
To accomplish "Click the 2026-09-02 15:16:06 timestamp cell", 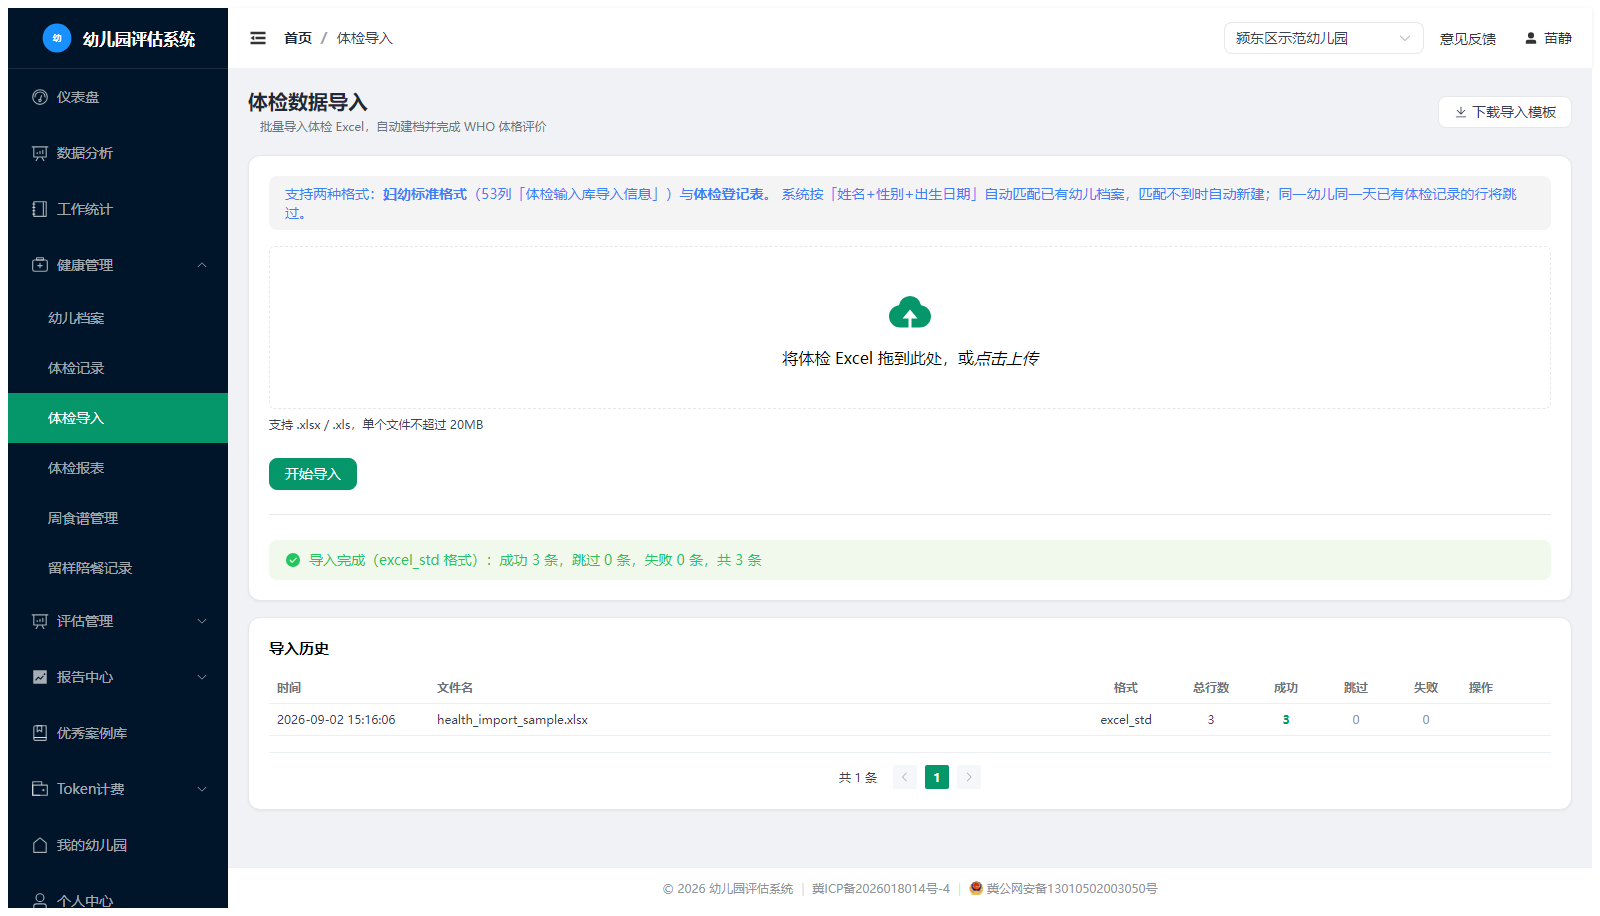I will point(336,720).
